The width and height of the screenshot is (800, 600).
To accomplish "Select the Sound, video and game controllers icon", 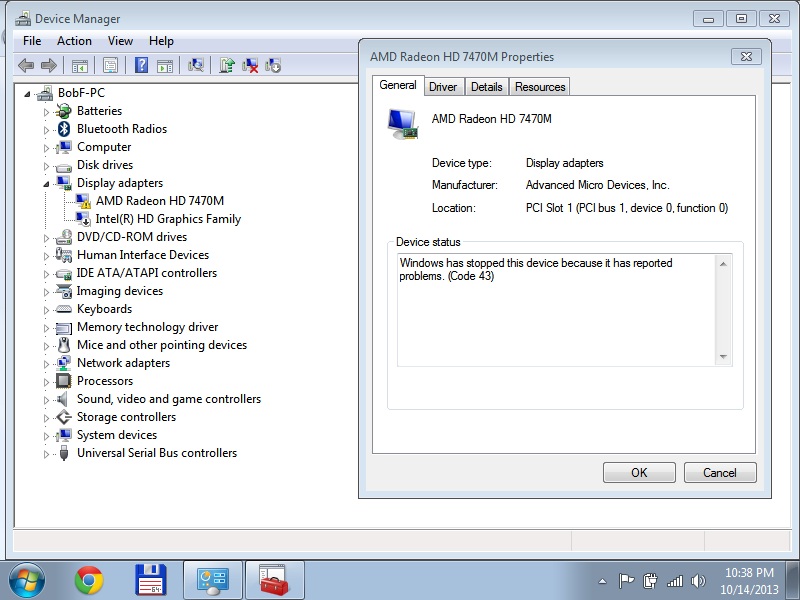I will coord(62,398).
